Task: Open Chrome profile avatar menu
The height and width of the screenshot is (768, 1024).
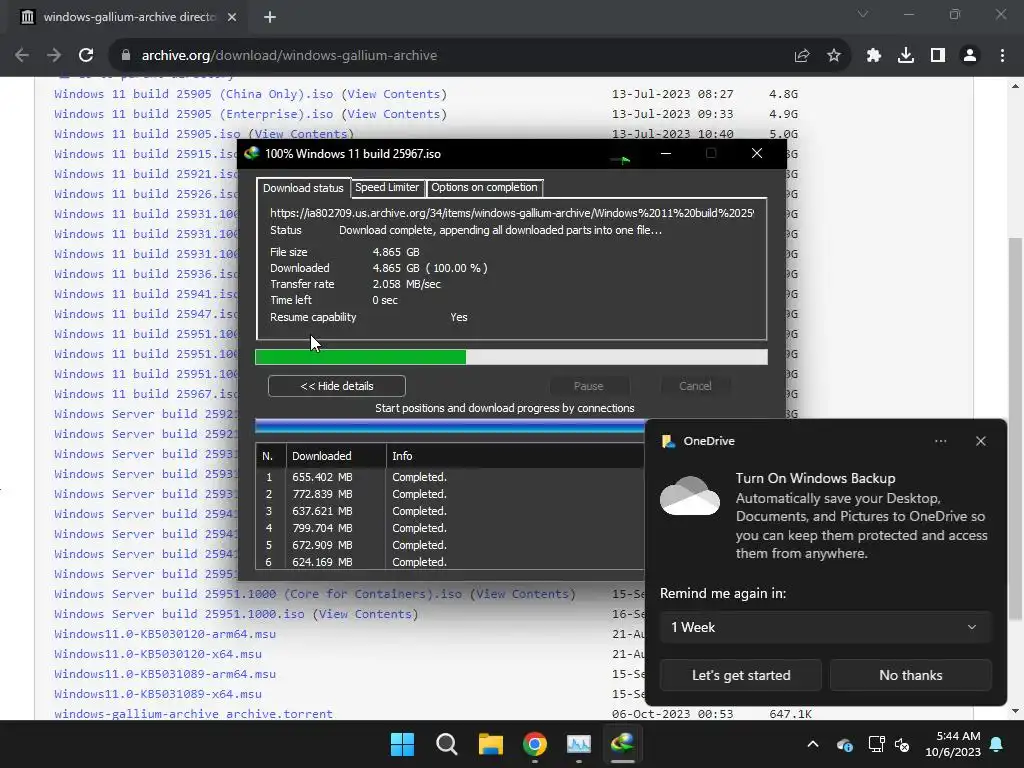Action: [x=970, y=56]
